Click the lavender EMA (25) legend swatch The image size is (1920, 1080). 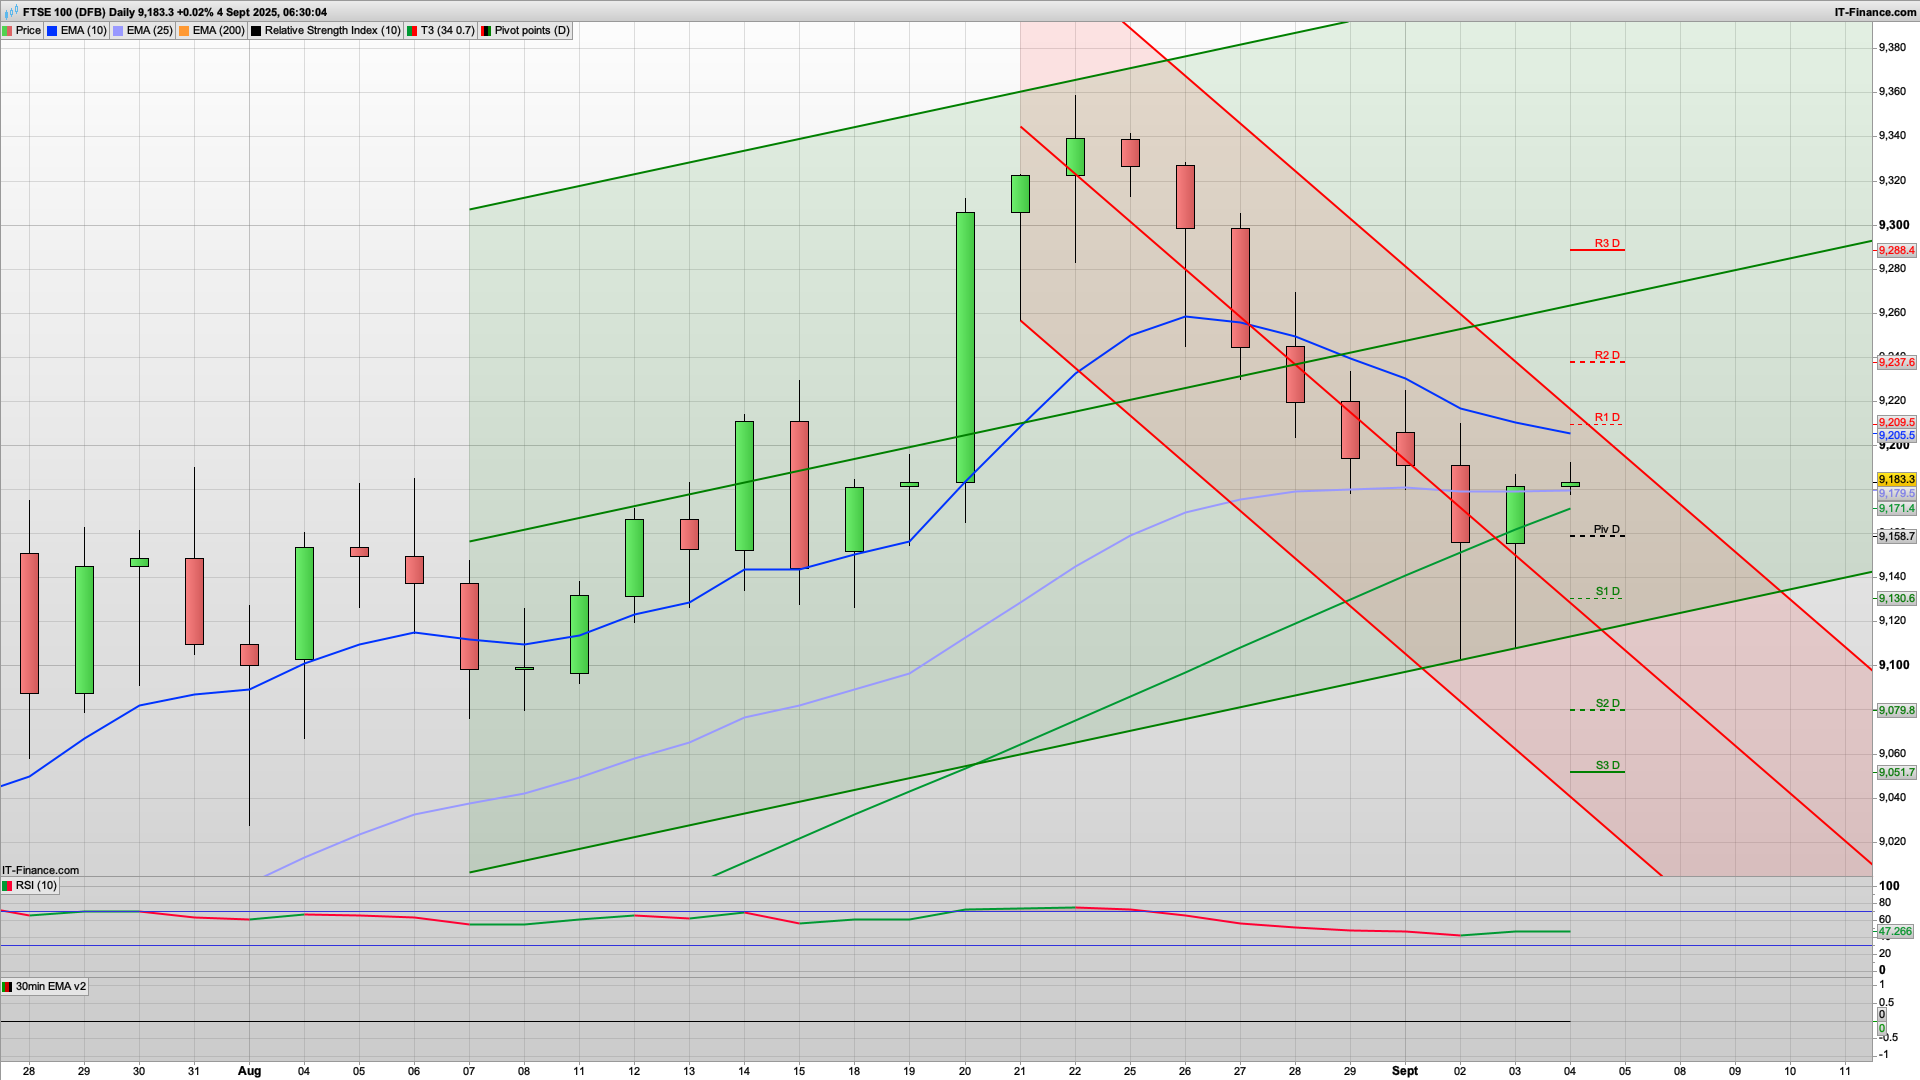pyautogui.click(x=118, y=31)
